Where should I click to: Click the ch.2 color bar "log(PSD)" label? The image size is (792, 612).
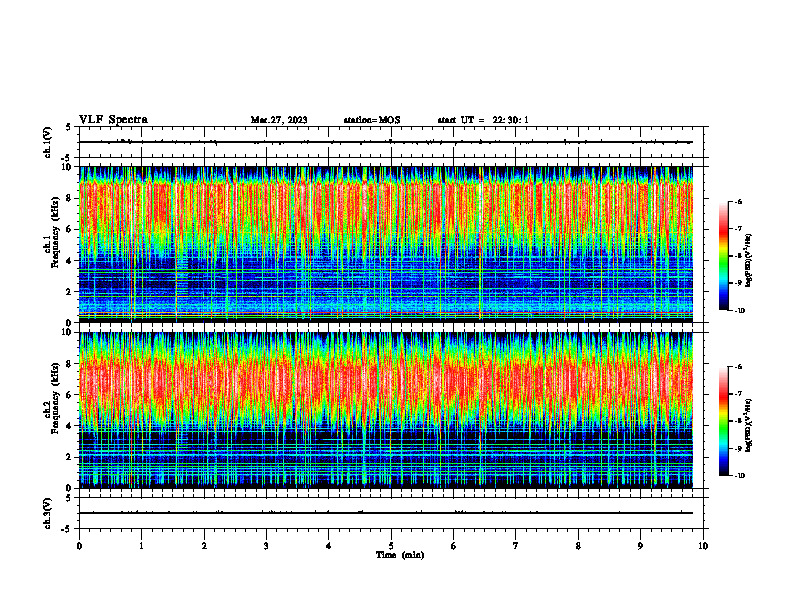(x=749, y=425)
